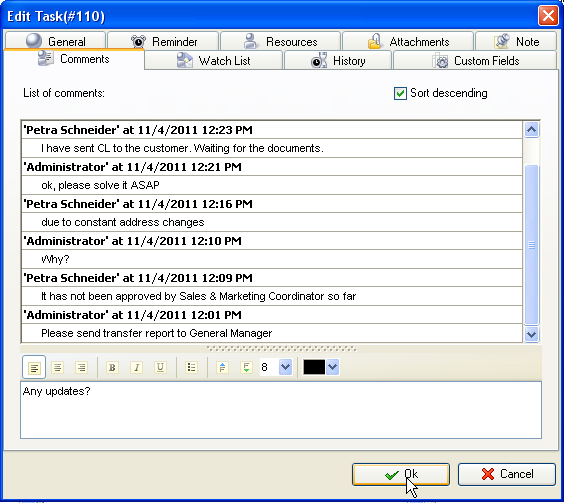Image resolution: width=564 pixels, height=503 pixels.
Task: Open the Attachments tab
Action: [x=408, y=41]
